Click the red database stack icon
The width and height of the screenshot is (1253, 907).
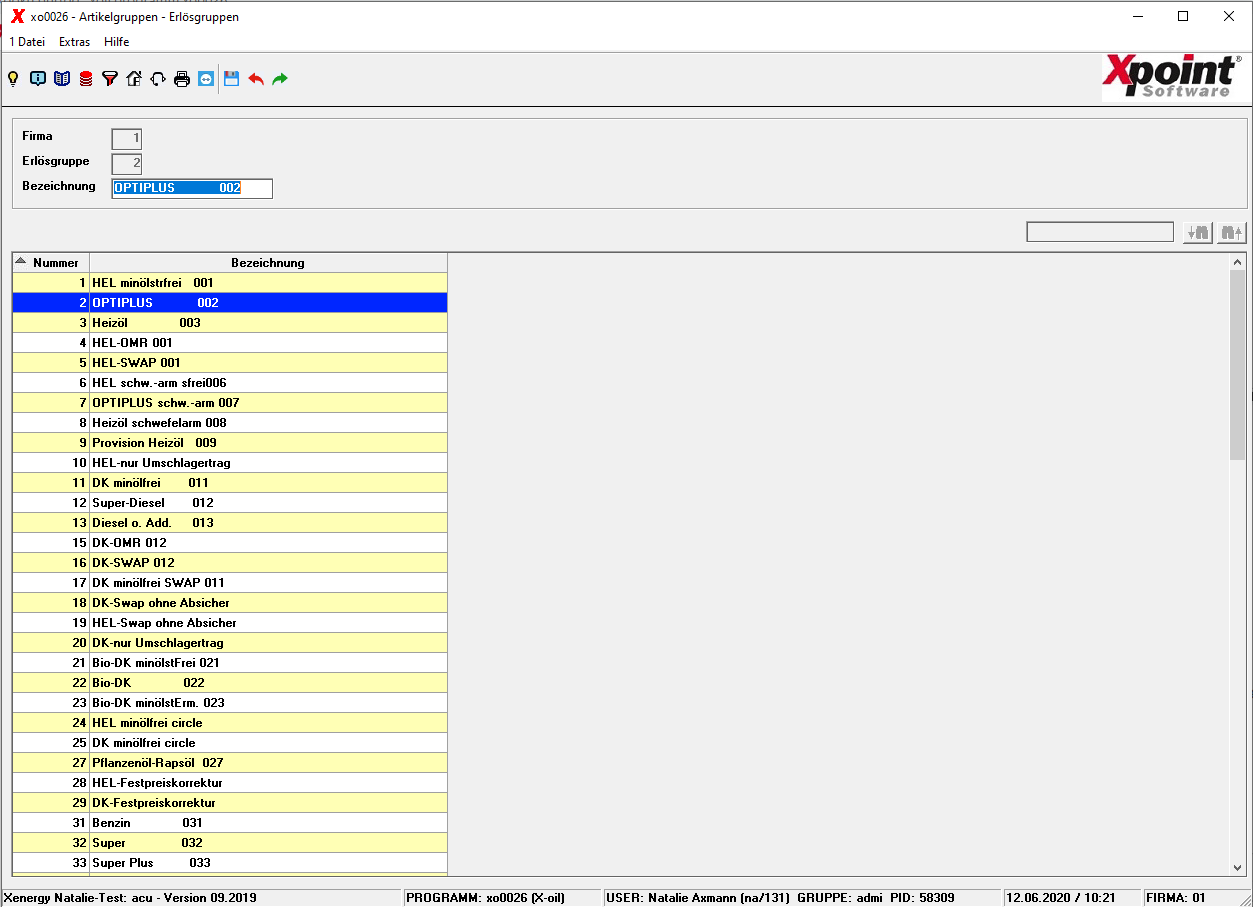click(x=86, y=79)
